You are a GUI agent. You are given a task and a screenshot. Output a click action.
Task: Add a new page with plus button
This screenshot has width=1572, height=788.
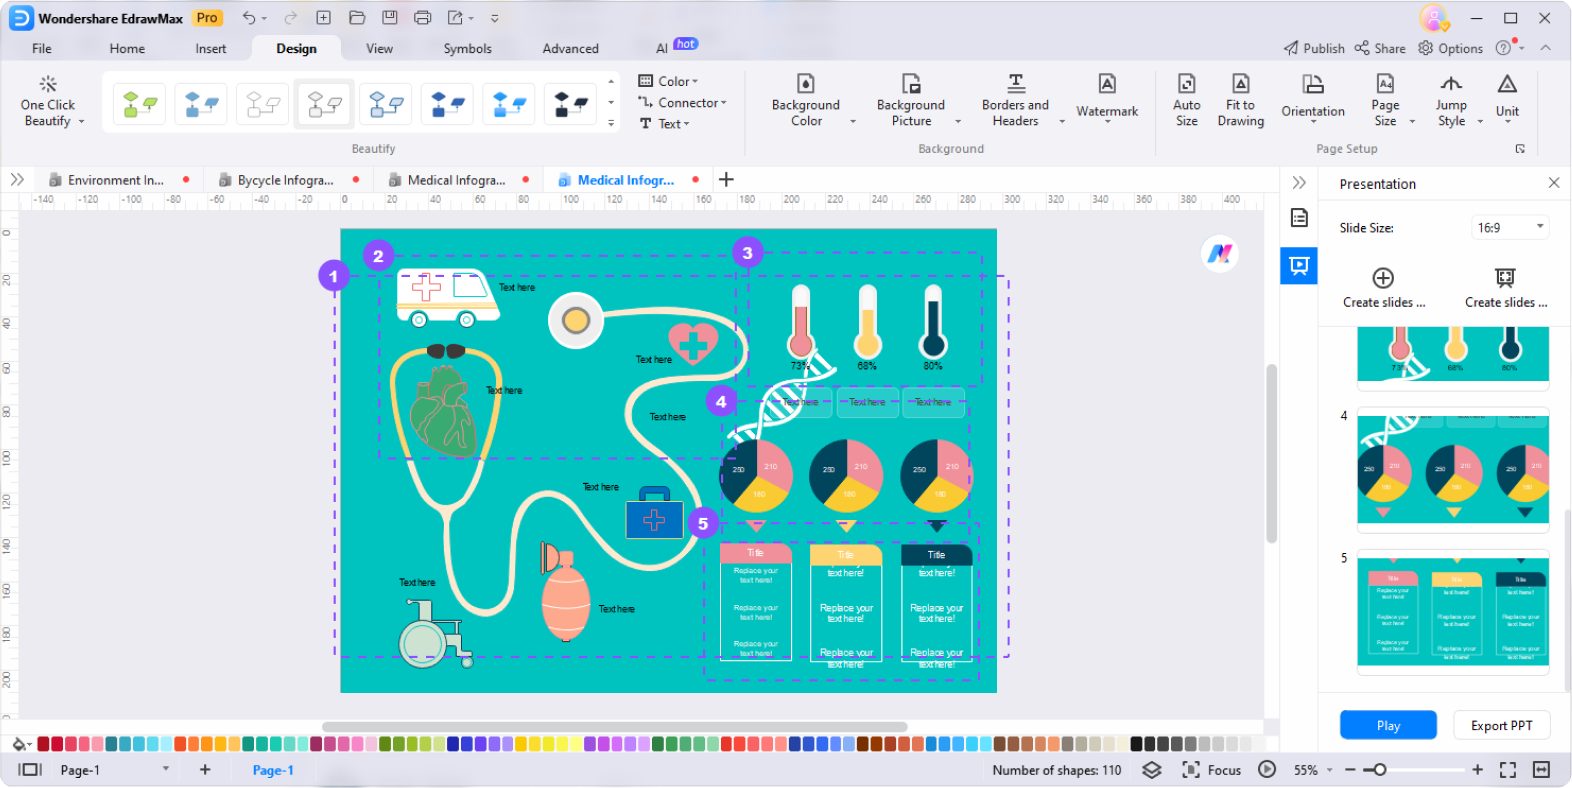[x=205, y=769]
